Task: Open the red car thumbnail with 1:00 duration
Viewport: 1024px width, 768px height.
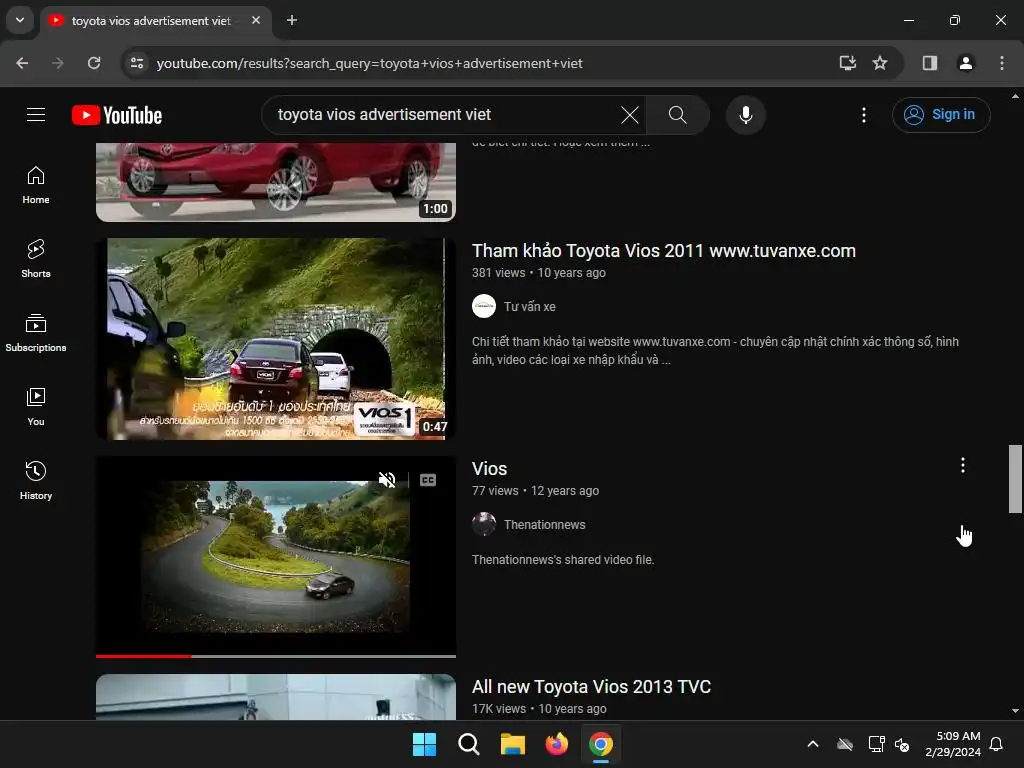Action: (x=276, y=182)
